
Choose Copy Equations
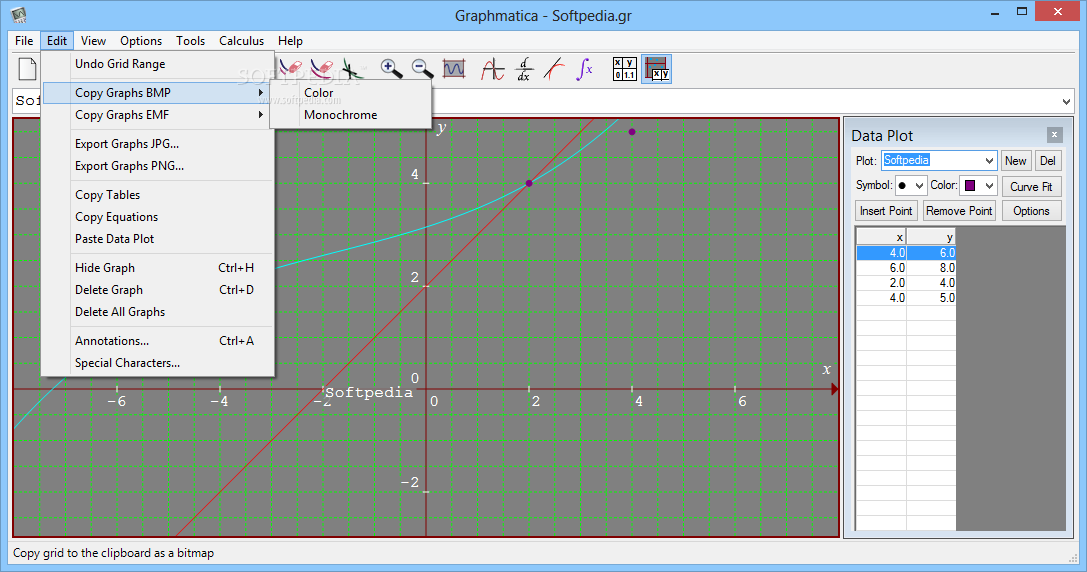(158, 217)
